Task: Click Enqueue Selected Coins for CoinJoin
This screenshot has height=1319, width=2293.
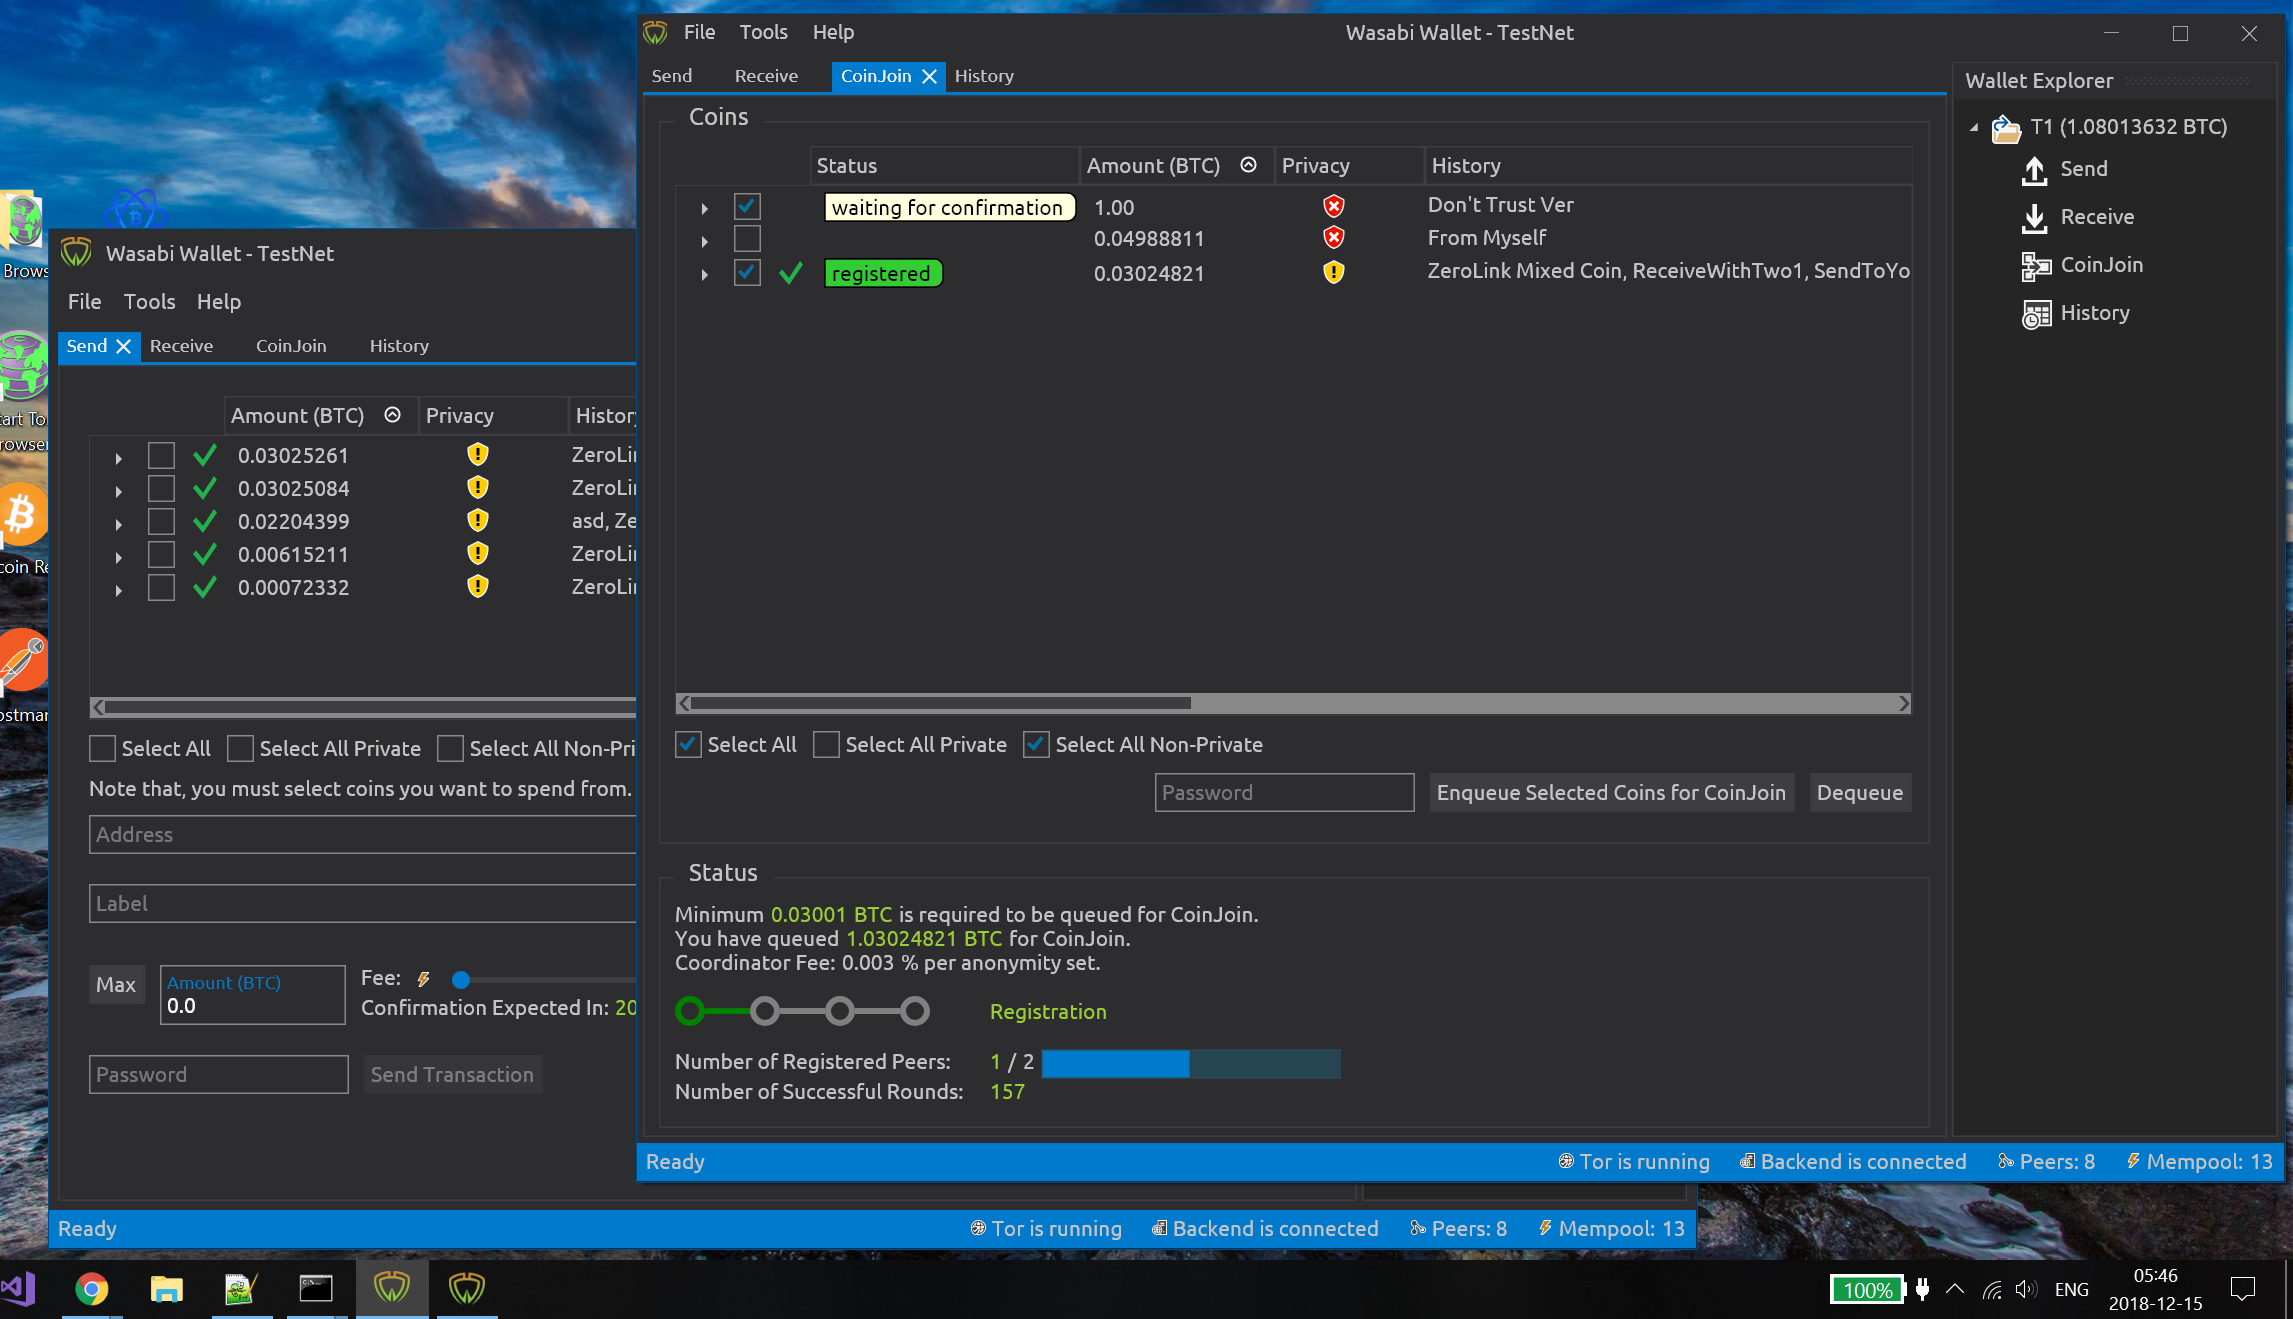Action: [1610, 792]
